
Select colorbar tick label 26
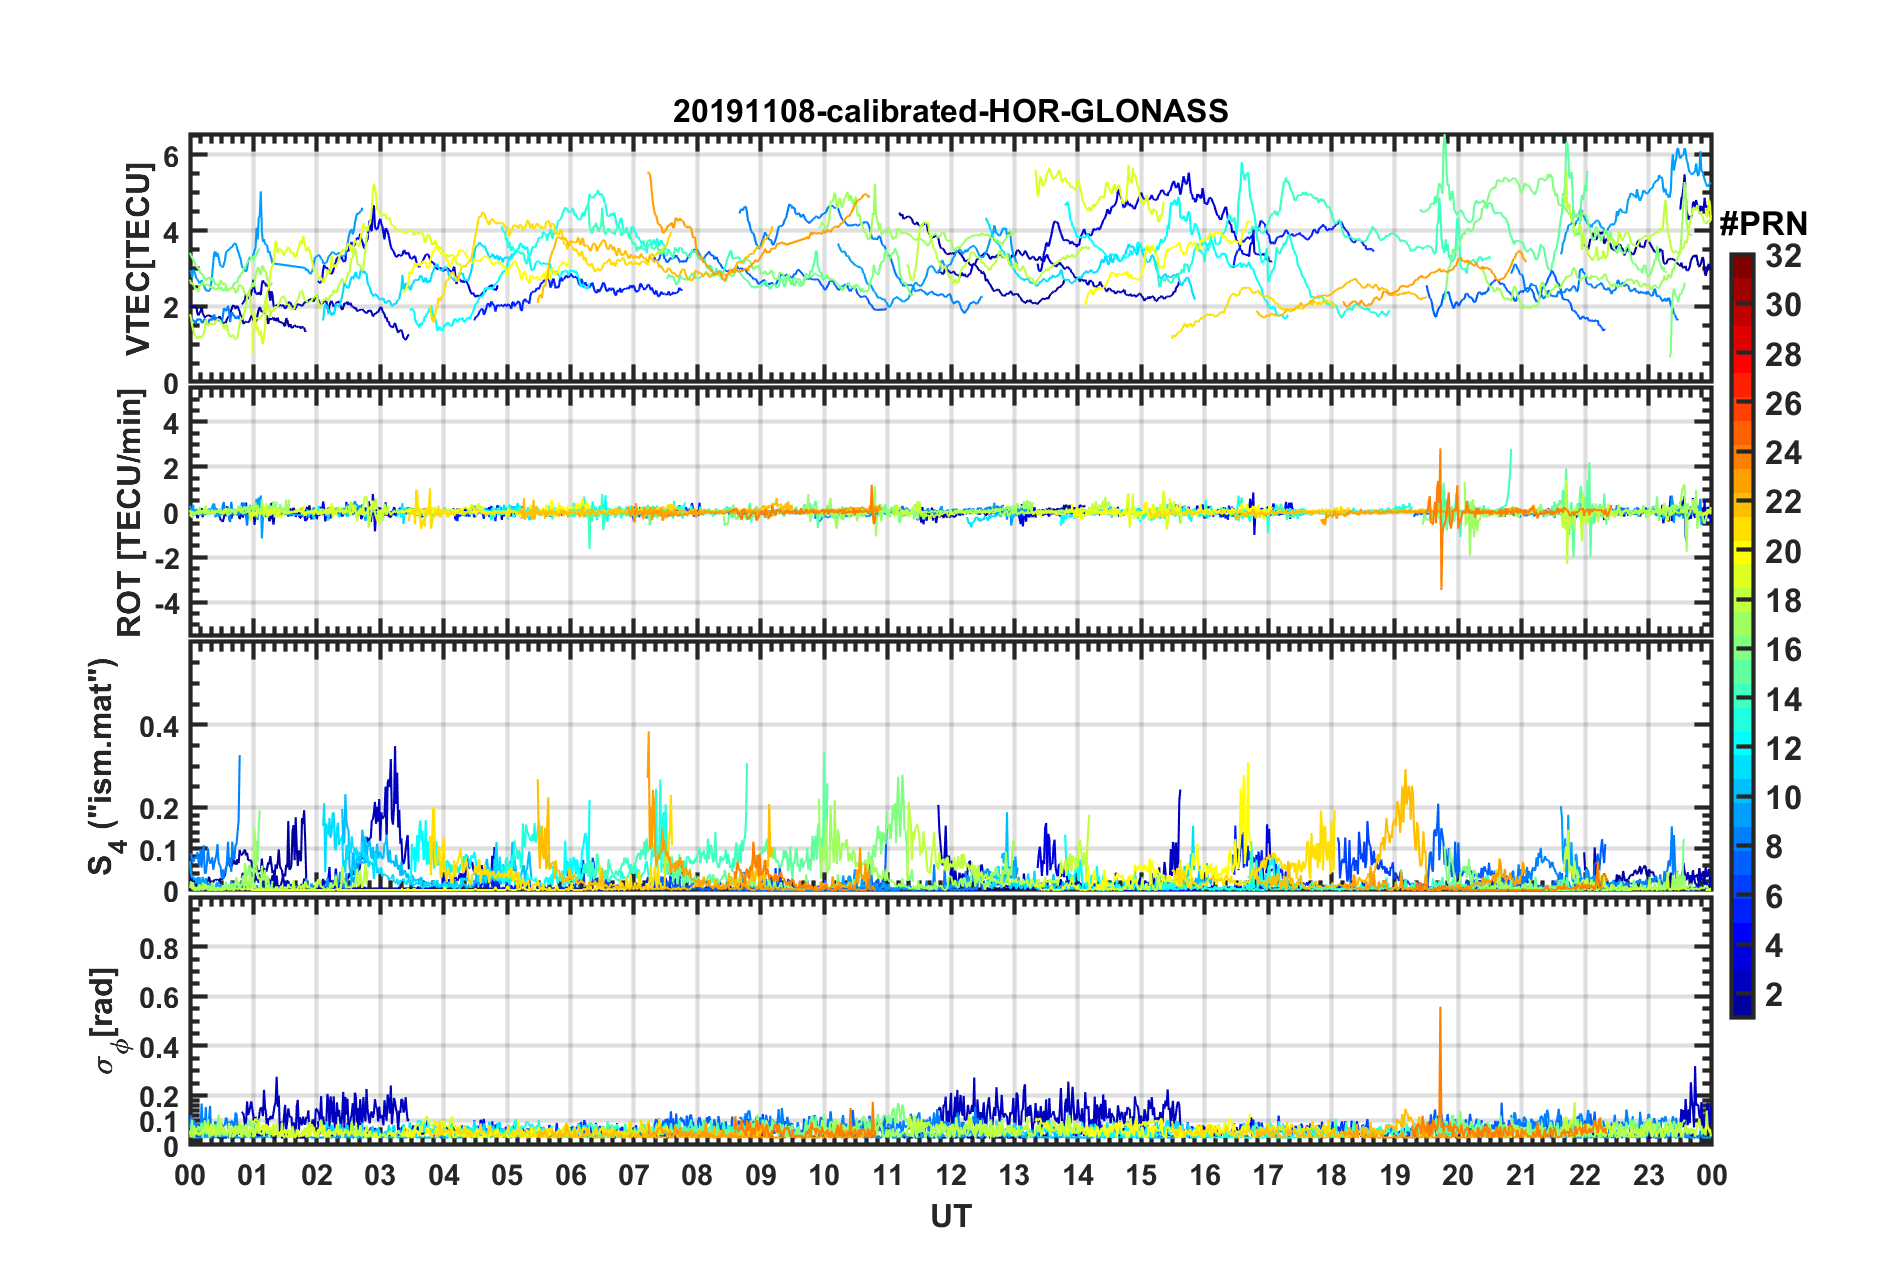coord(1783,404)
